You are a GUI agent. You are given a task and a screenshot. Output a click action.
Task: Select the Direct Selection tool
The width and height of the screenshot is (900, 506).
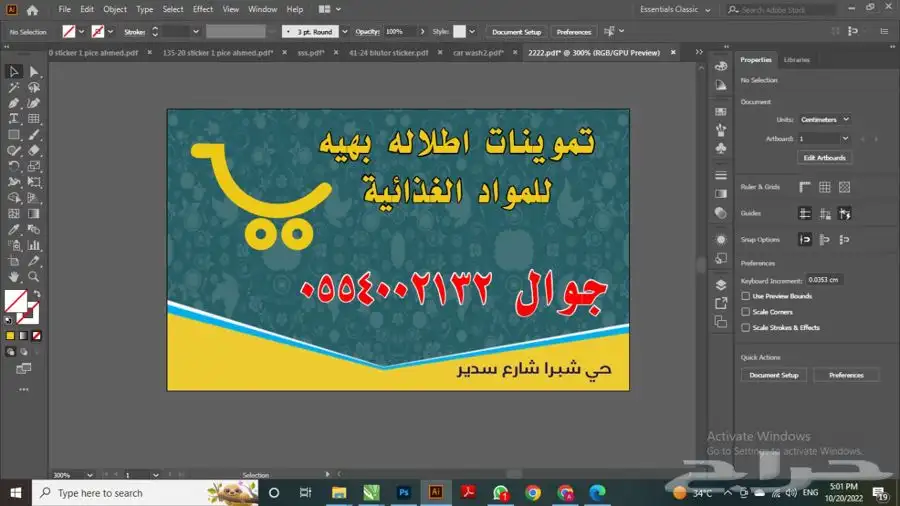tap(34, 72)
